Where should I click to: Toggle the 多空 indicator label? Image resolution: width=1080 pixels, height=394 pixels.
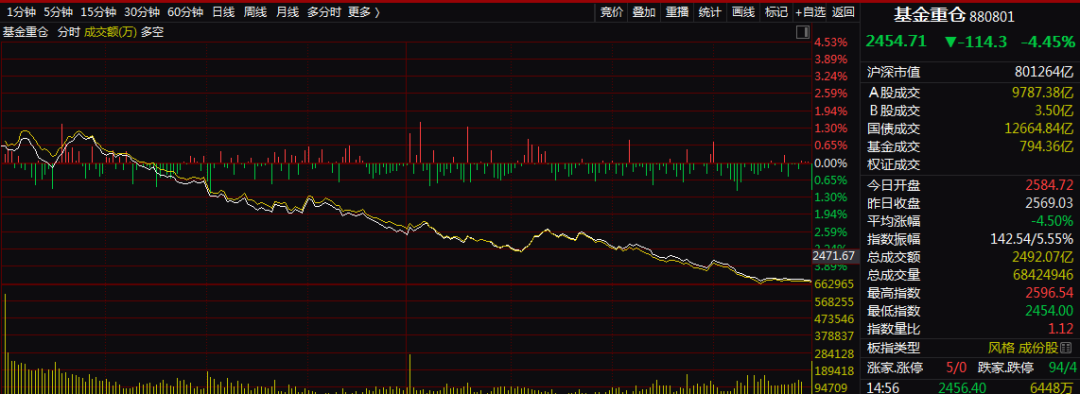152,32
